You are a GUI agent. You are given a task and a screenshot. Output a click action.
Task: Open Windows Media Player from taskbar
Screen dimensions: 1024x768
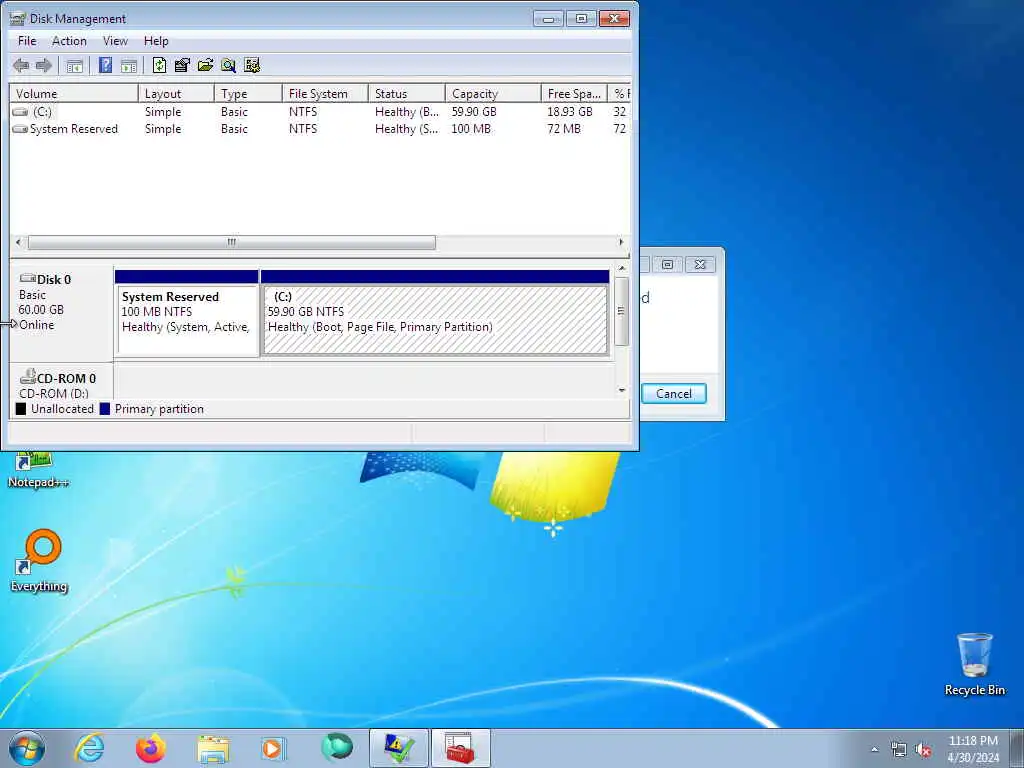point(273,748)
